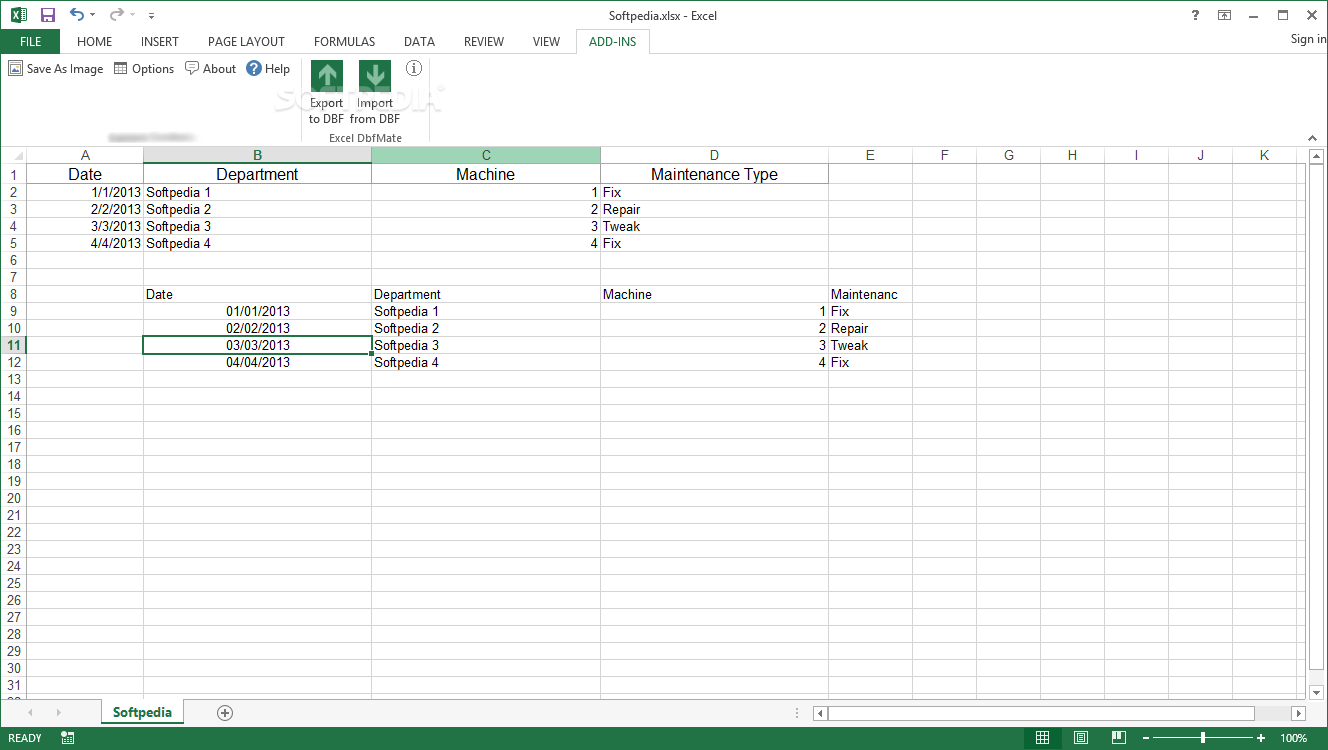Screen dimensions: 1328x750
Task: Click Import from DBF
Action: click(375, 92)
